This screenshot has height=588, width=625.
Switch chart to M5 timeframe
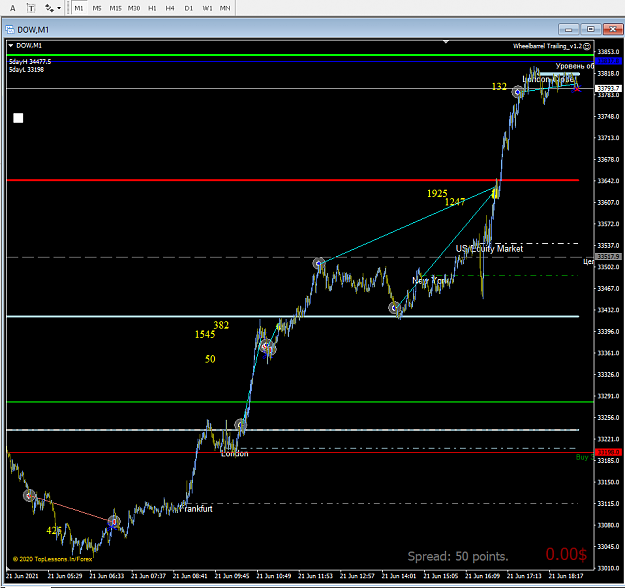point(97,8)
